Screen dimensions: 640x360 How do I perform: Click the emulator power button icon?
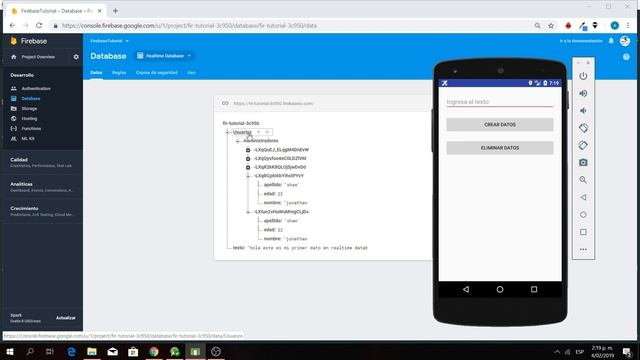click(x=583, y=76)
